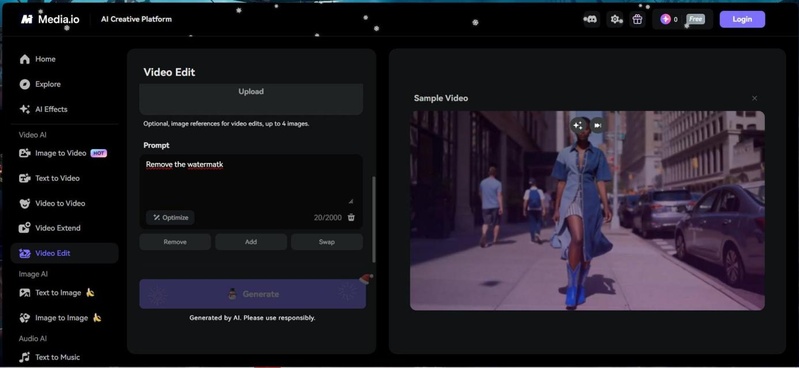The width and height of the screenshot is (799, 368).
Task: Open the settings gear icon
Action: [x=615, y=19]
